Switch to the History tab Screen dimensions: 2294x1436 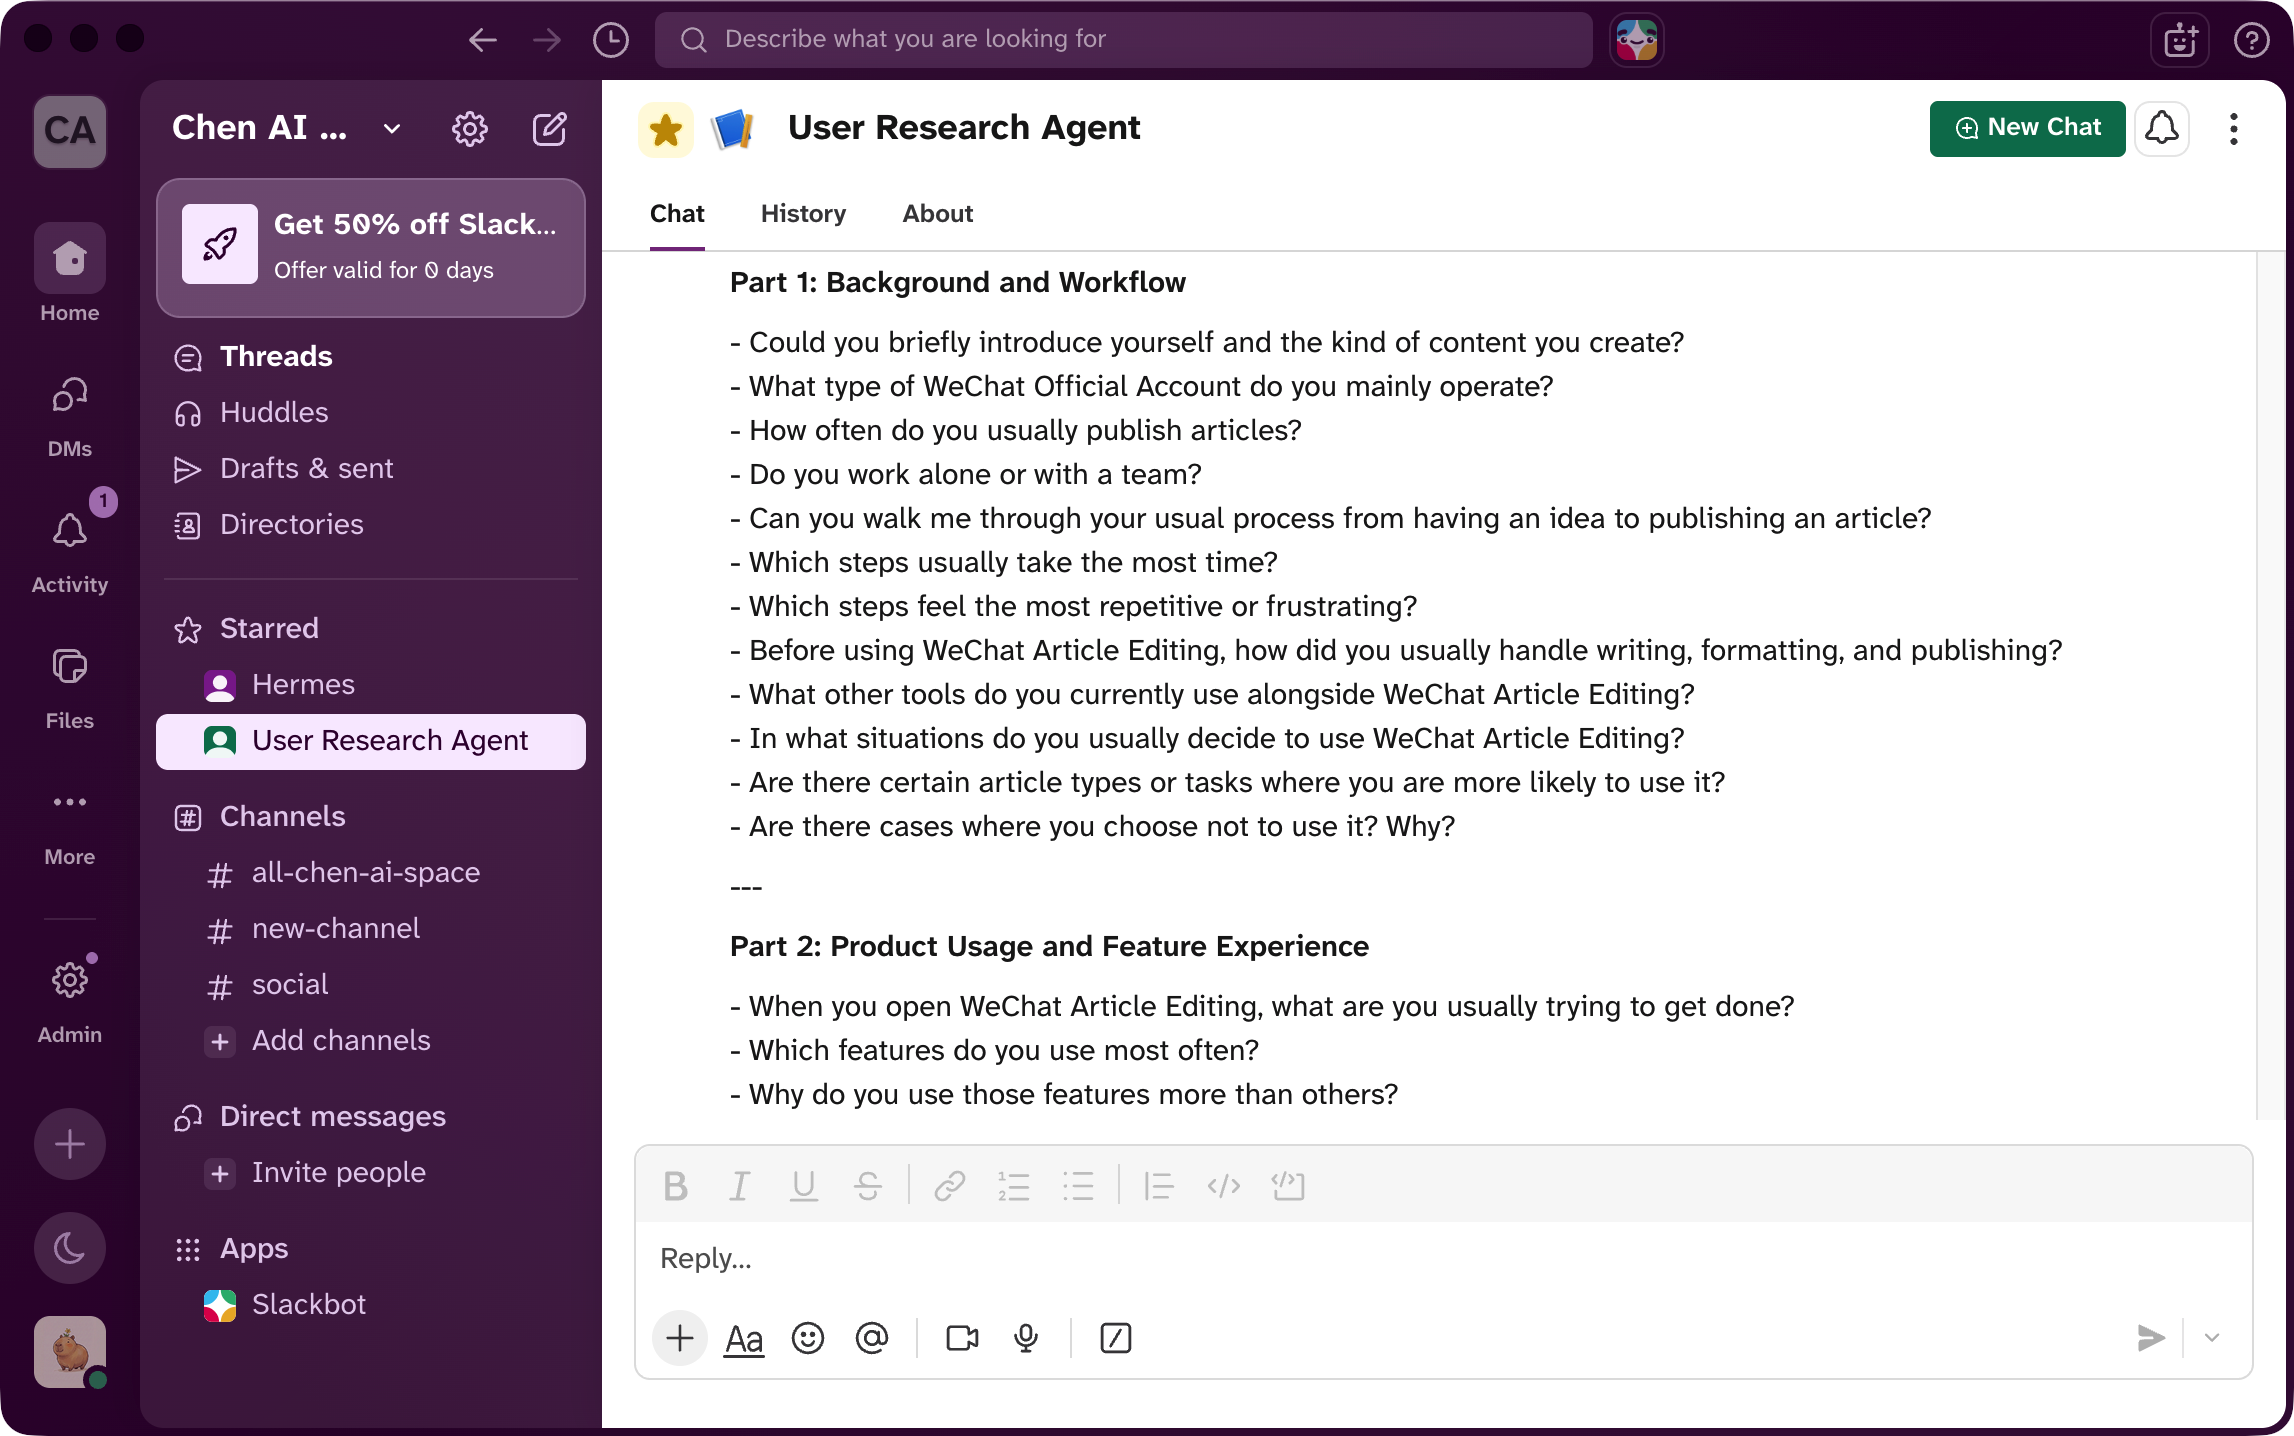(803, 214)
